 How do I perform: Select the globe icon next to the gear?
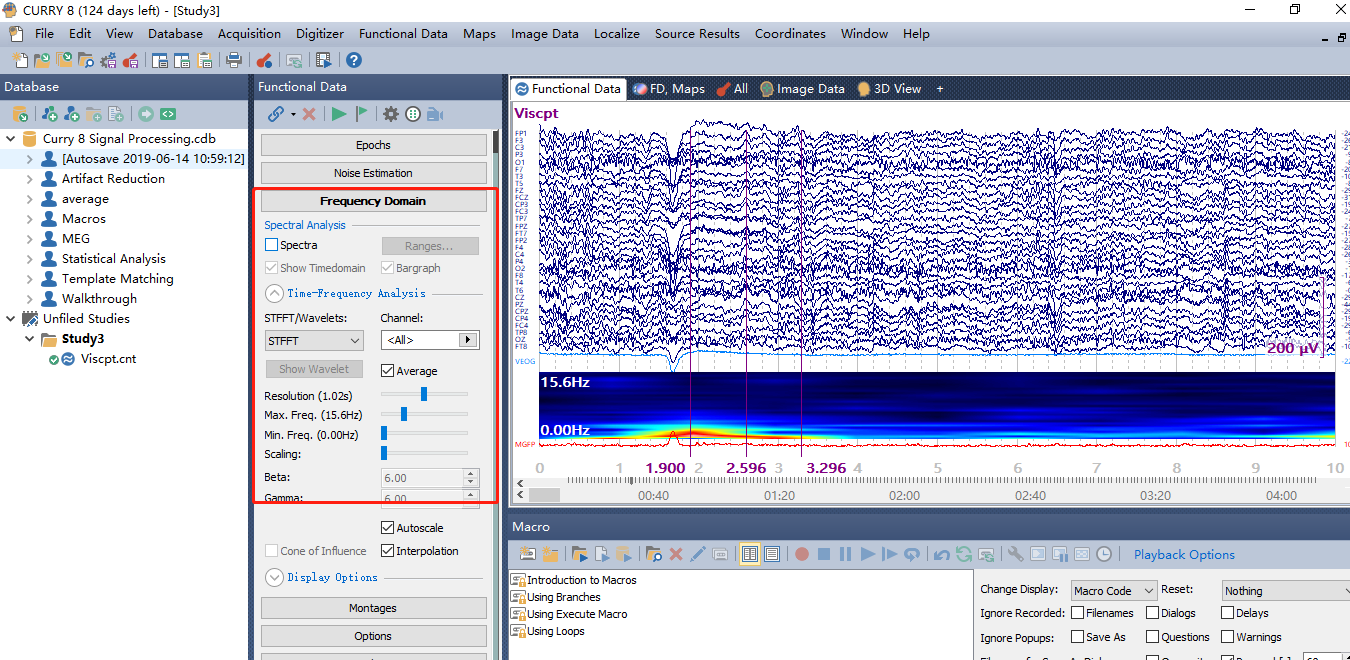click(413, 113)
